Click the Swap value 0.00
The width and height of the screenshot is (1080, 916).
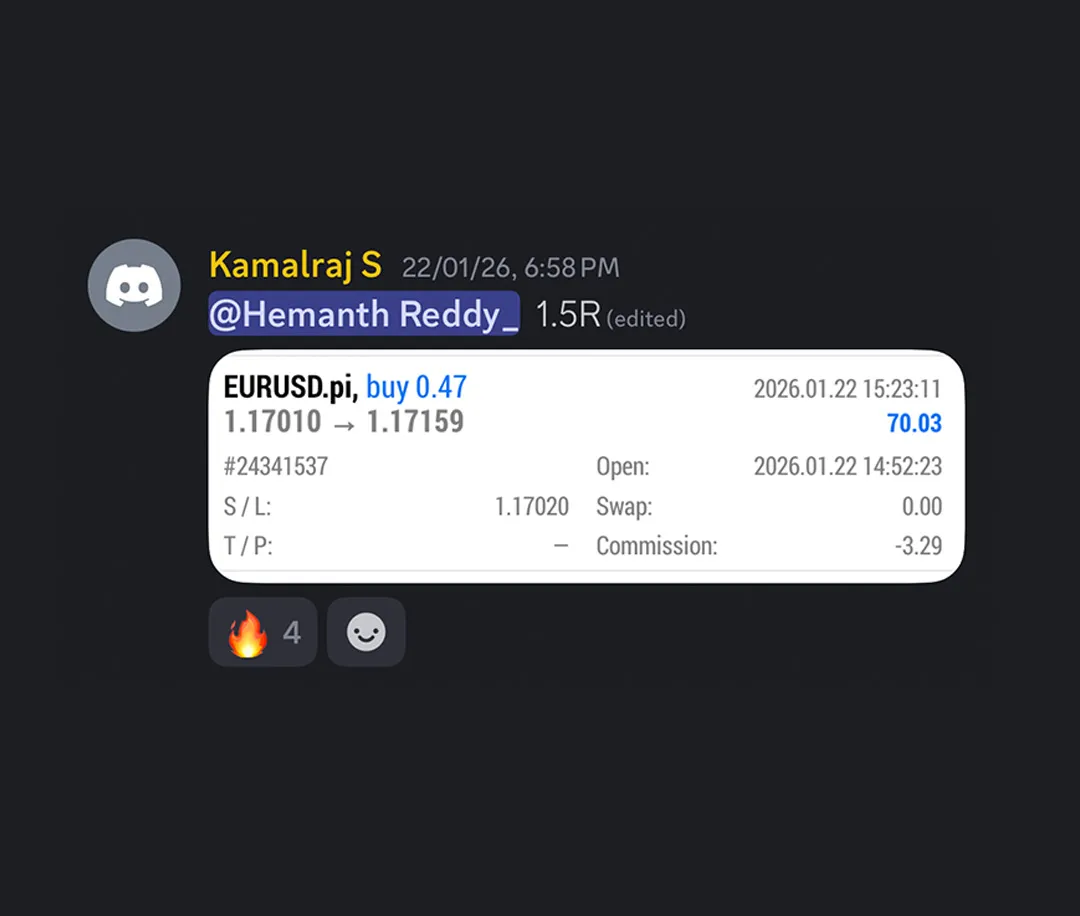click(x=922, y=506)
